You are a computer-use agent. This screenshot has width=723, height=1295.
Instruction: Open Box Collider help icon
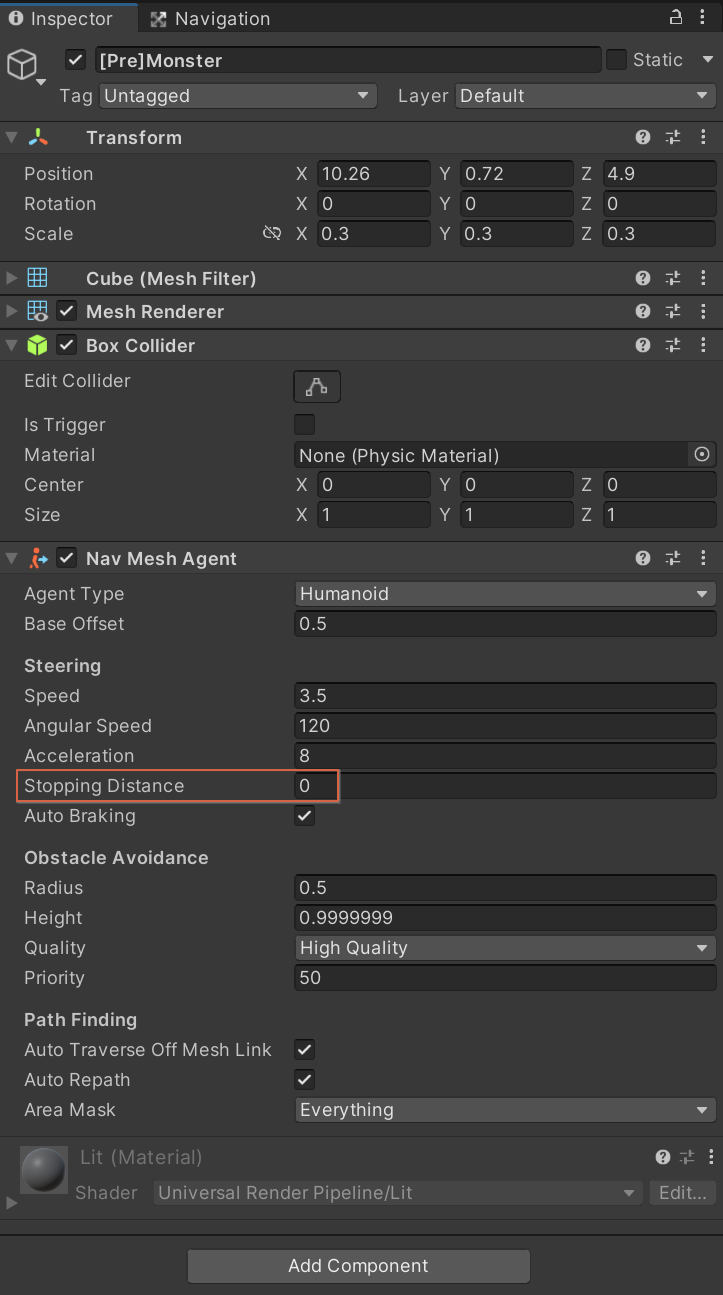(x=643, y=346)
